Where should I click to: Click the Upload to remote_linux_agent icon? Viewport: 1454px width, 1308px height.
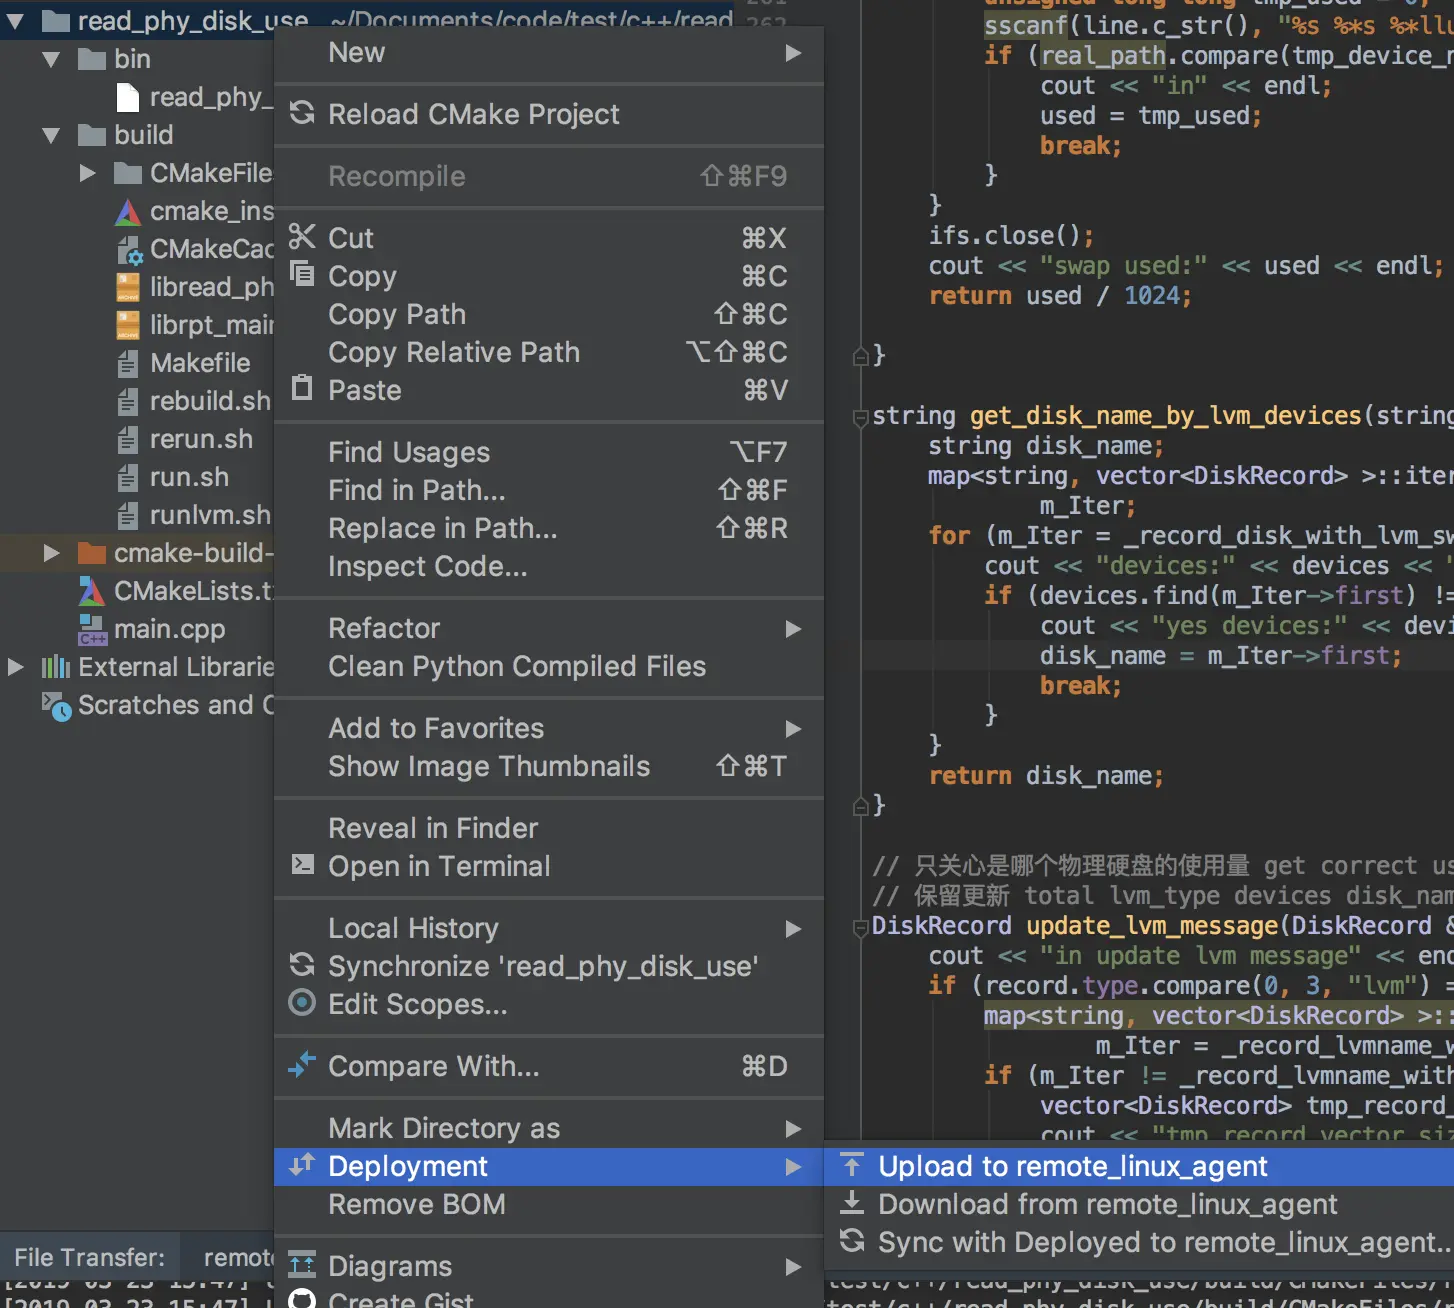point(852,1165)
